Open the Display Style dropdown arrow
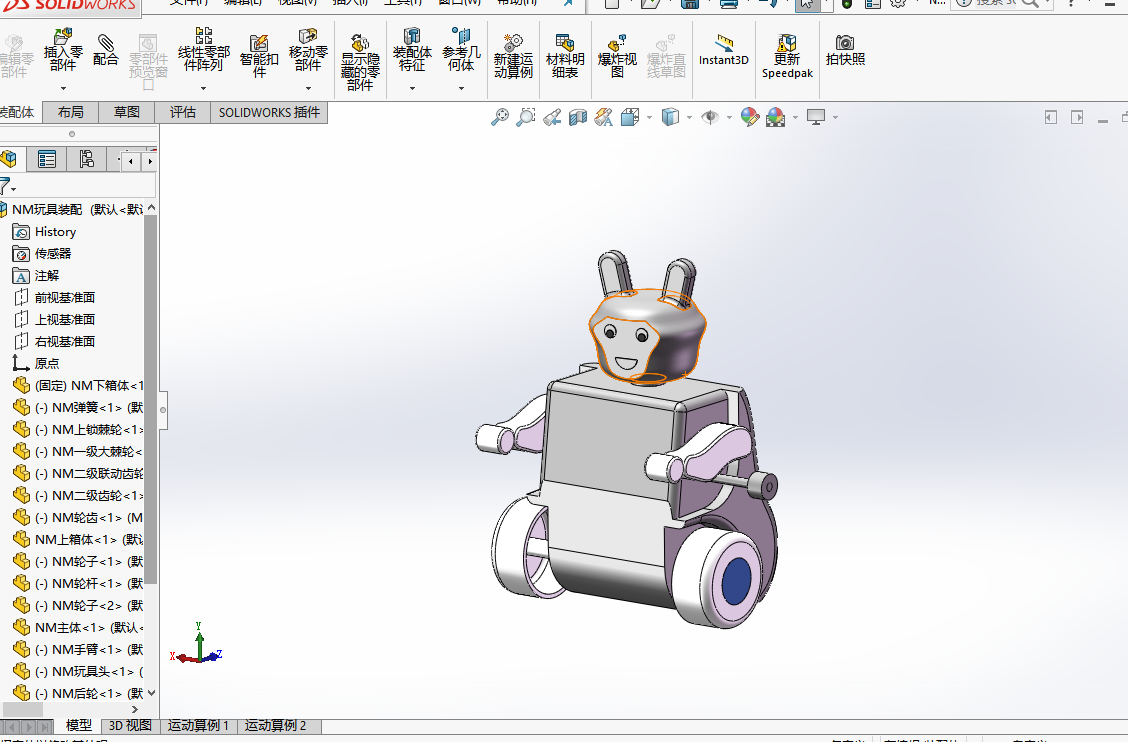1128x742 pixels. point(689,117)
